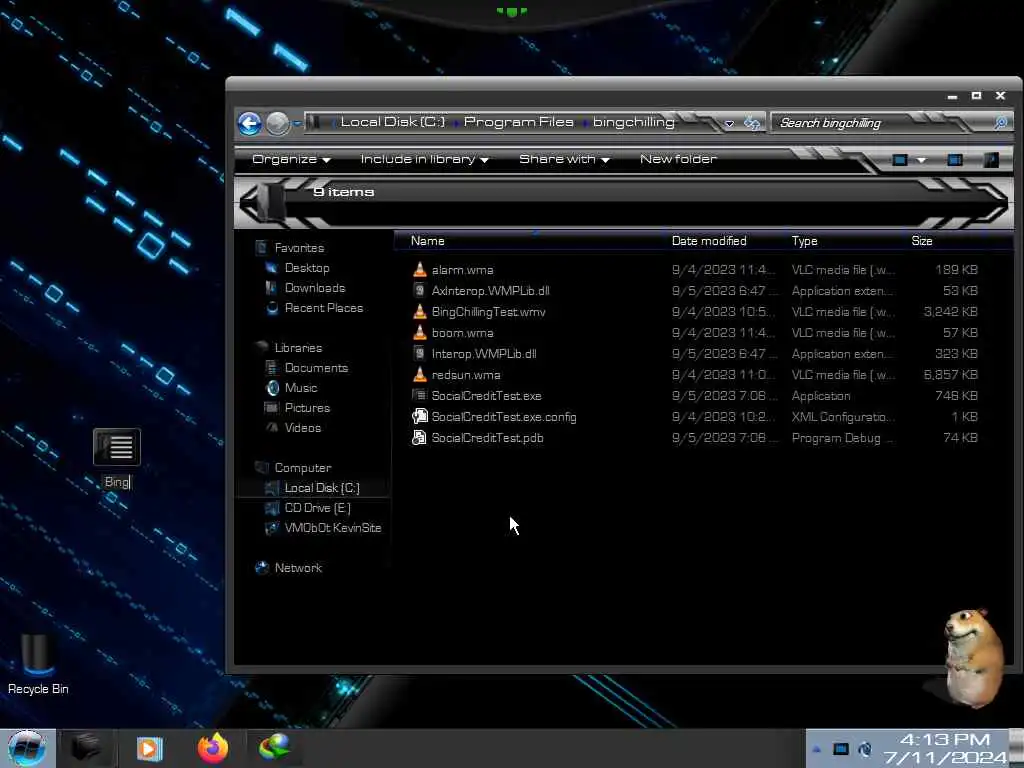Click the redsun.wma file name
The width and height of the screenshot is (1024, 768).
[x=466, y=375]
